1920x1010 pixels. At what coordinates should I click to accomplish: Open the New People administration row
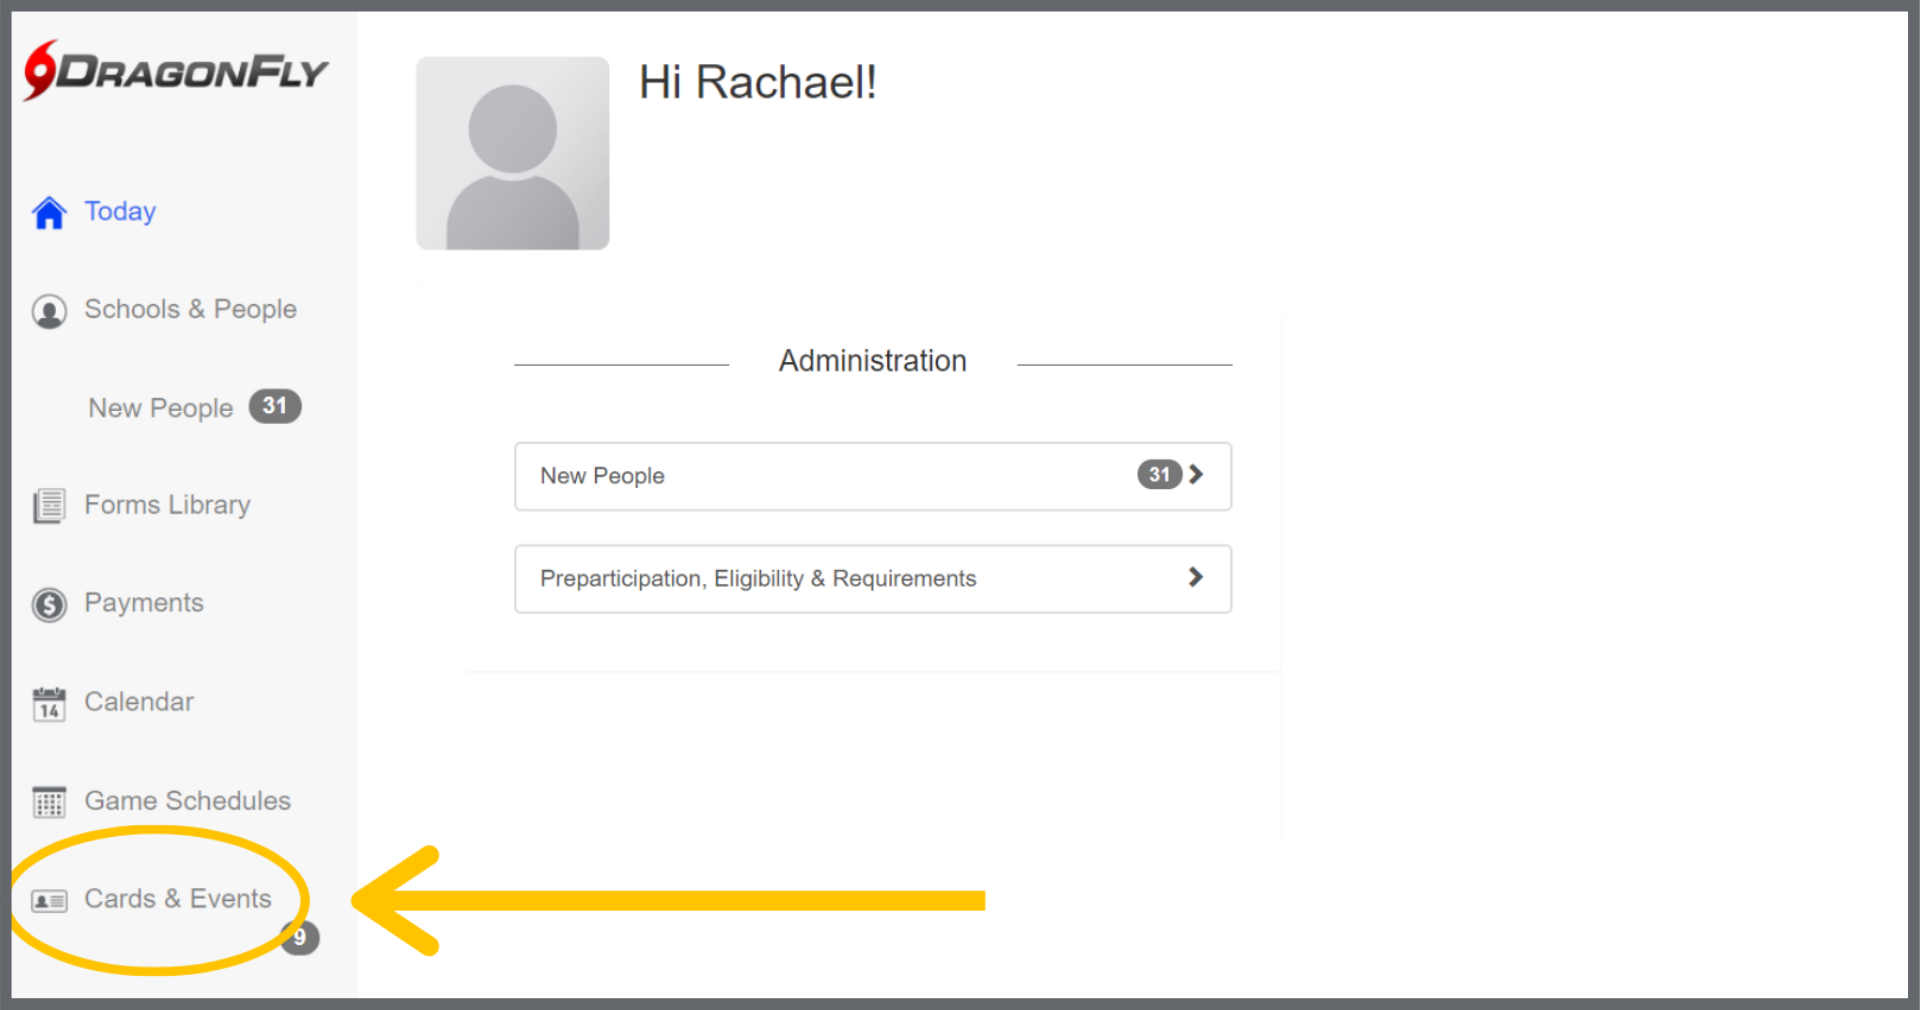800,476
